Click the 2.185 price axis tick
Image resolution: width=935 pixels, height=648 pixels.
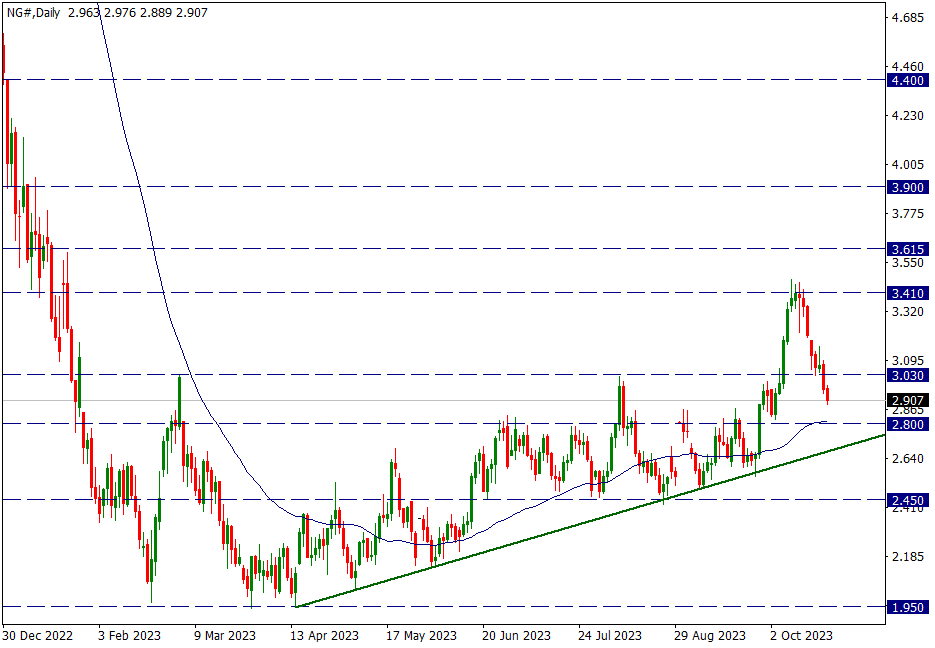tap(908, 556)
